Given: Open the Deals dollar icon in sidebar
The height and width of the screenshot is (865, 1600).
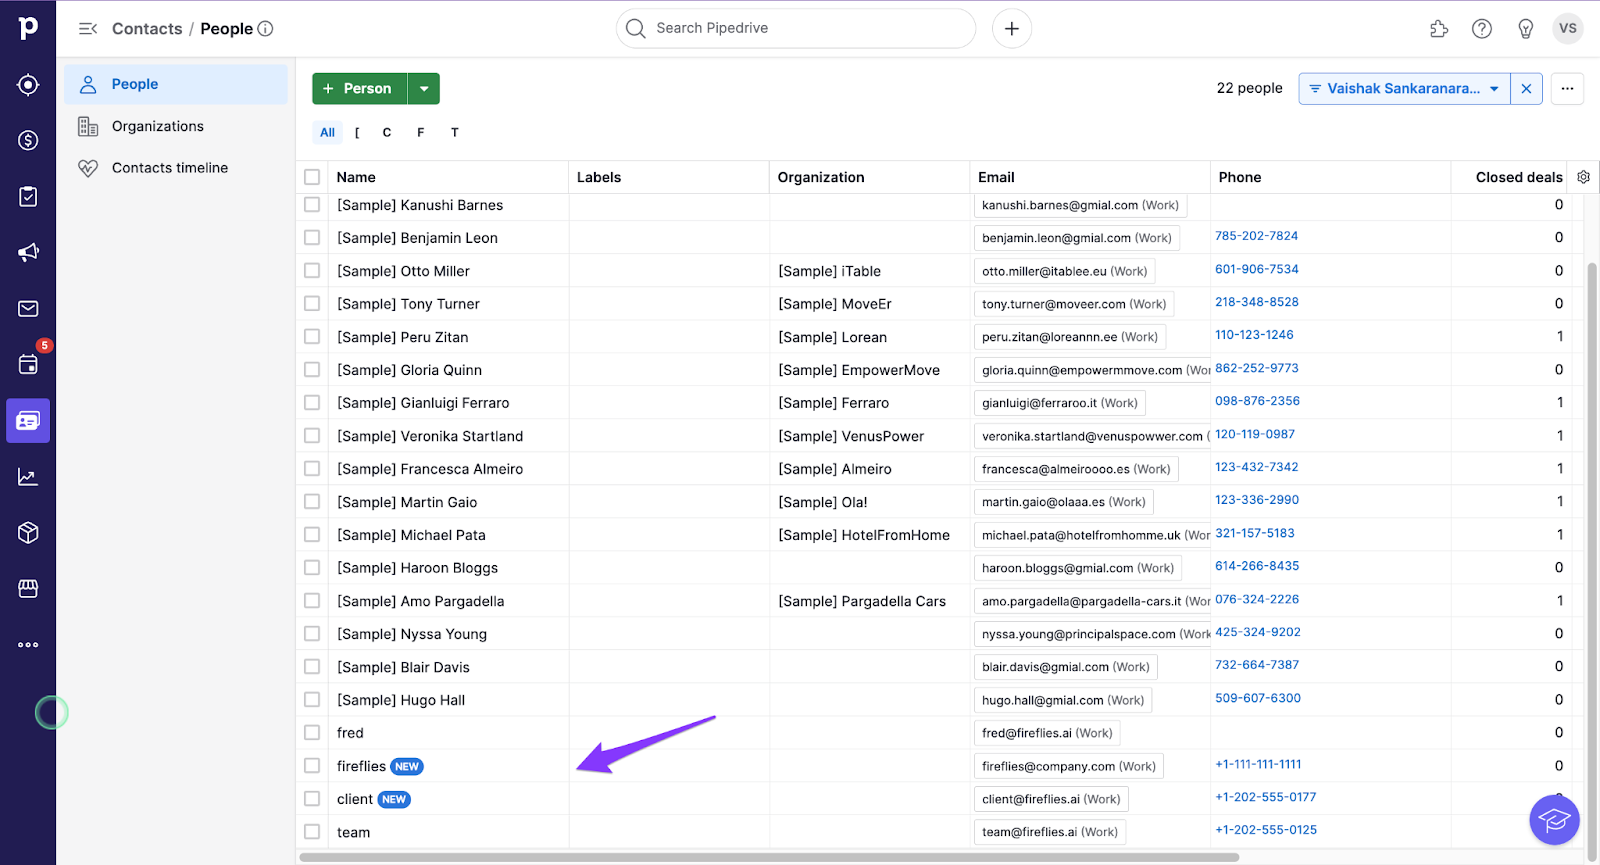Looking at the screenshot, I should click(x=28, y=141).
